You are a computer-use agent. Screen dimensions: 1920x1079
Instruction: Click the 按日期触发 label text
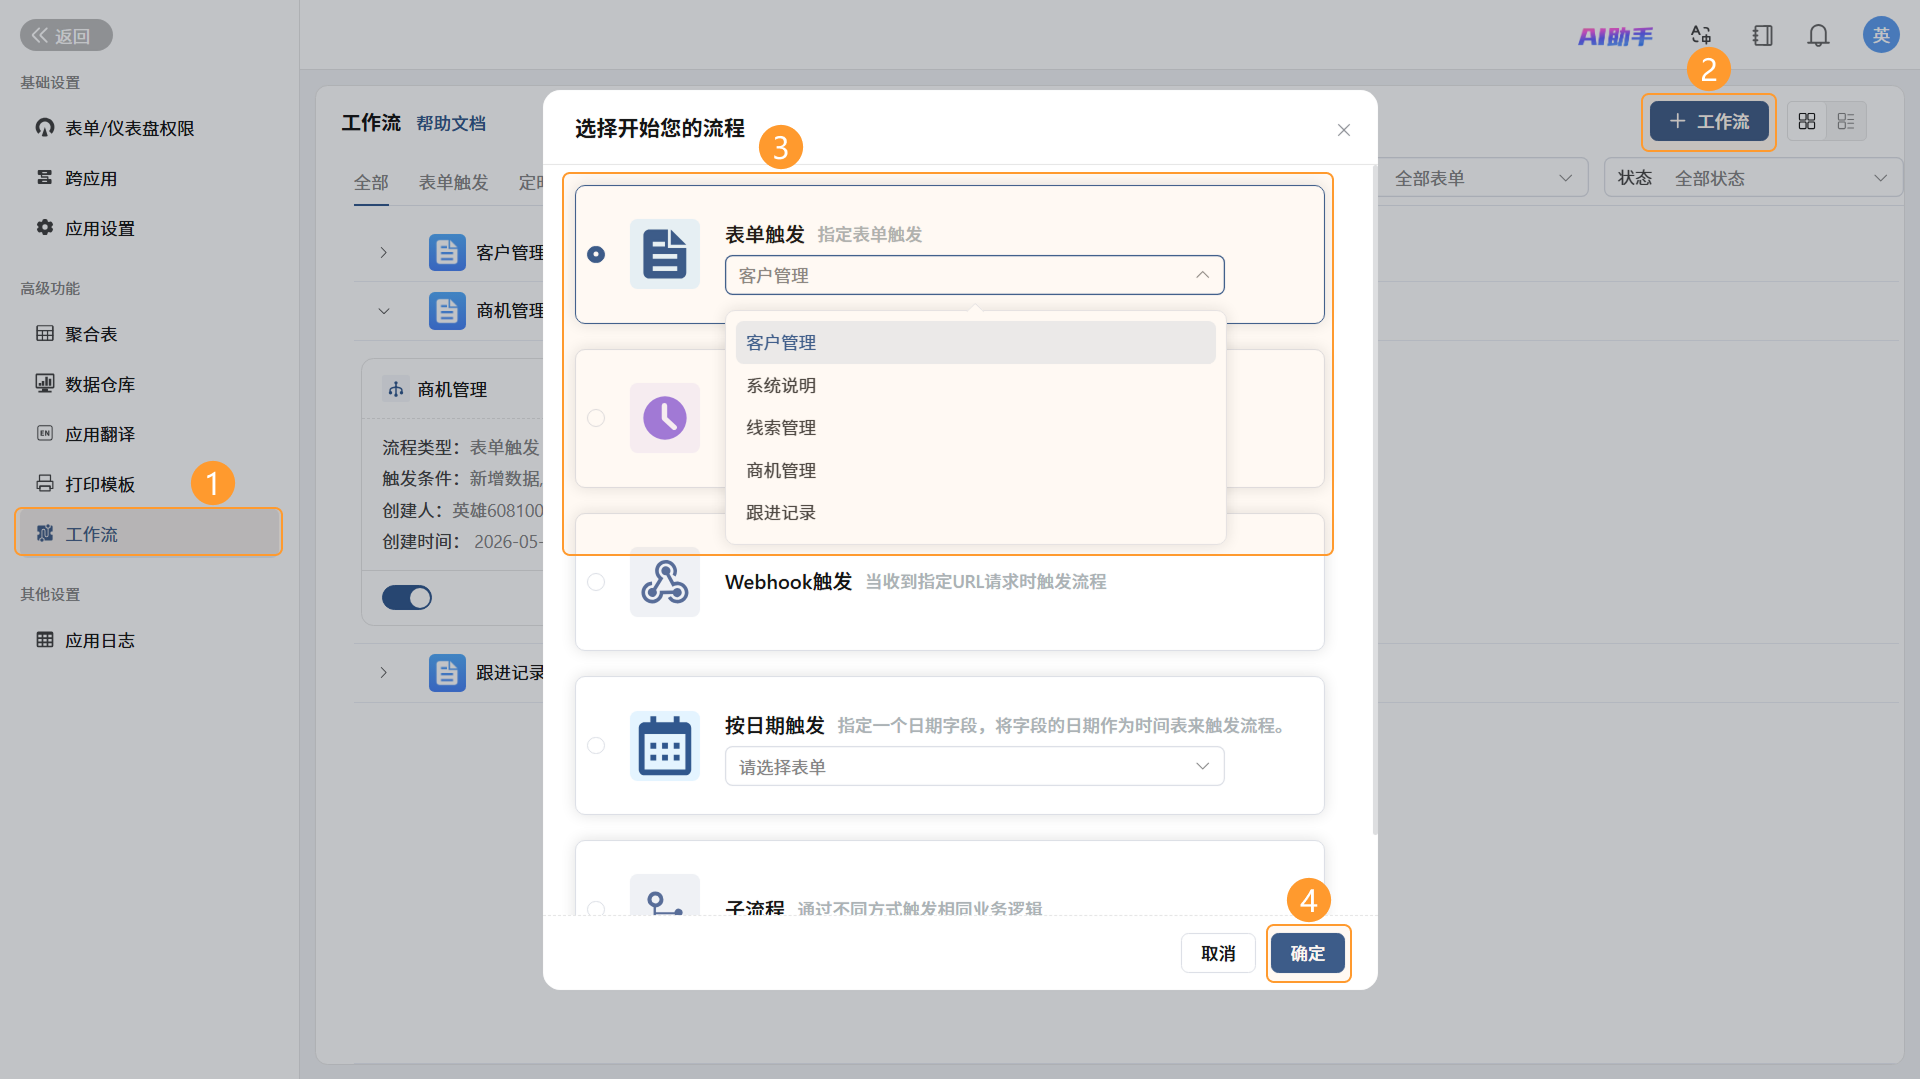[x=774, y=725]
